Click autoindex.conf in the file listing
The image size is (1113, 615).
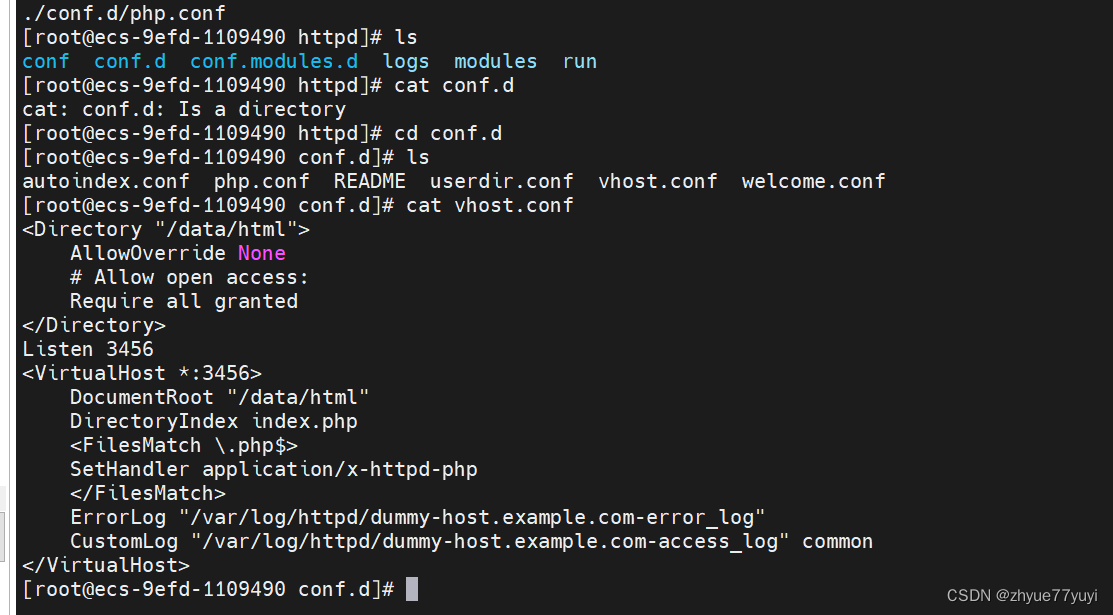coord(105,181)
